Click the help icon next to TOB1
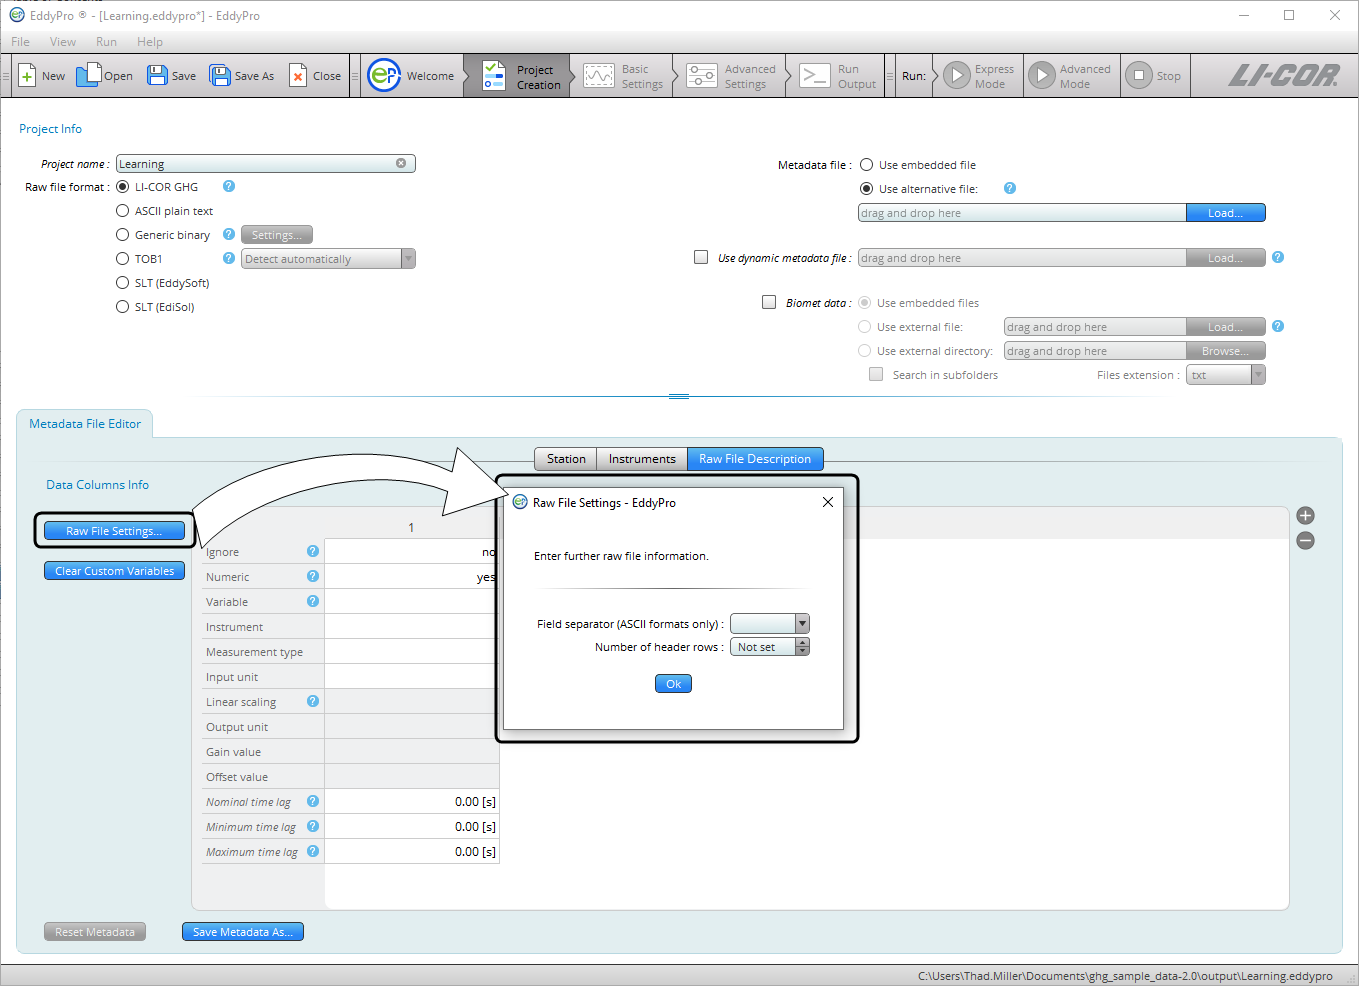This screenshot has height=986, width=1359. tap(229, 258)
